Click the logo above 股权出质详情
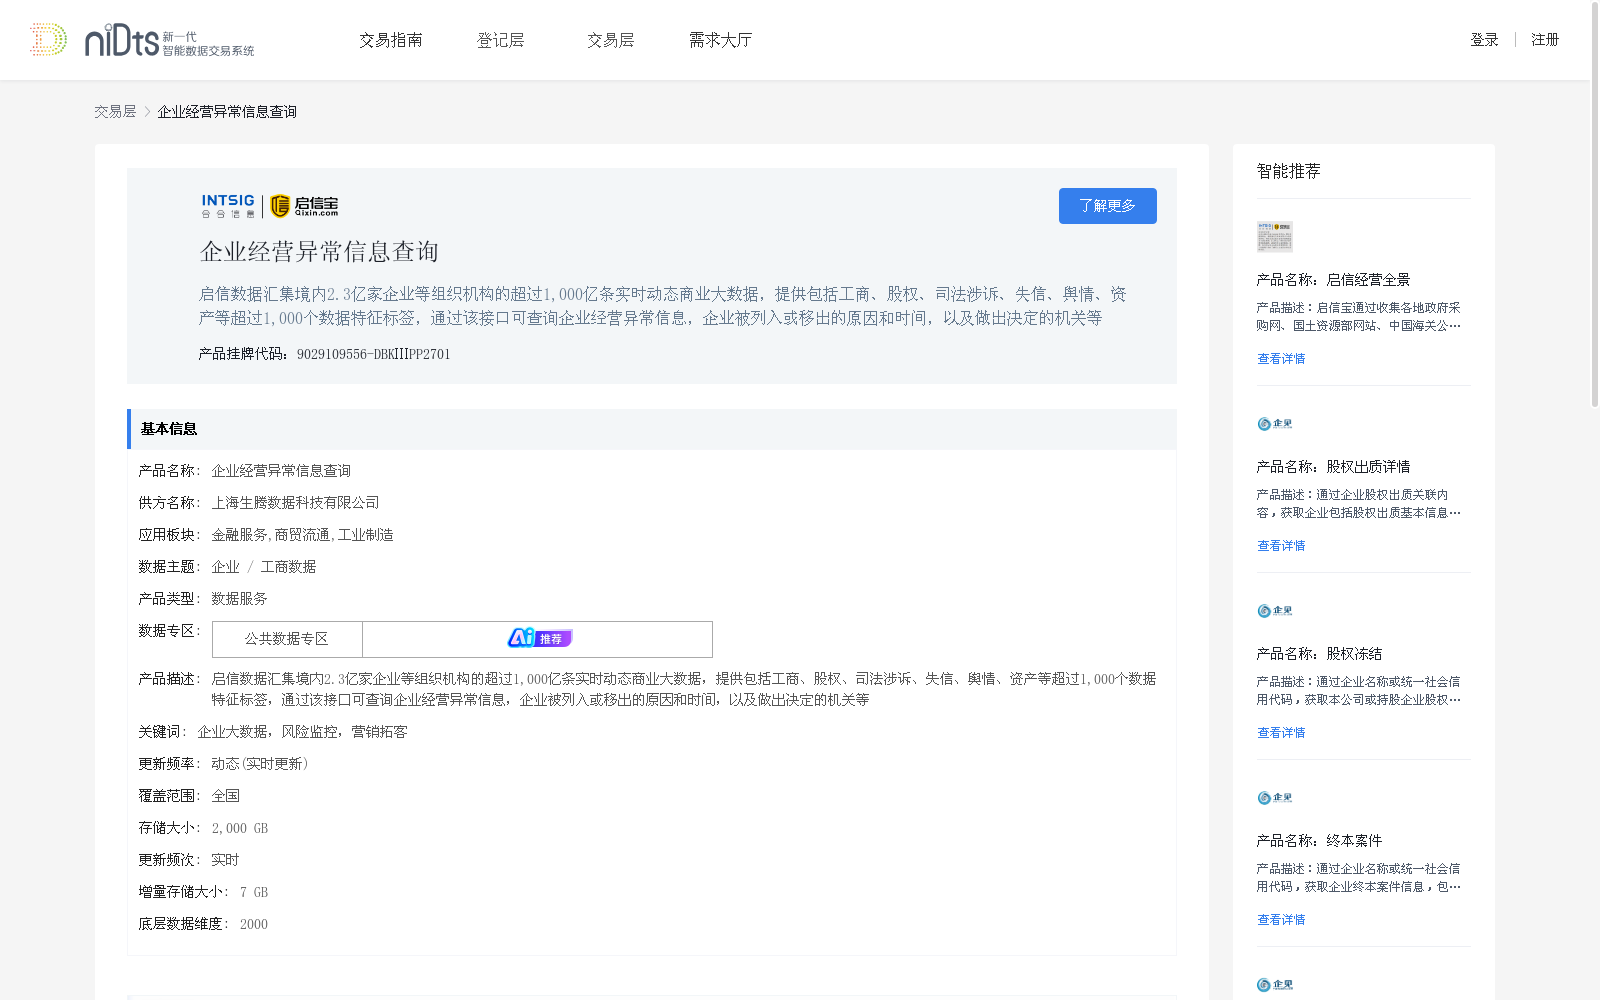1600x1000 pixels. click(1274, 424)
